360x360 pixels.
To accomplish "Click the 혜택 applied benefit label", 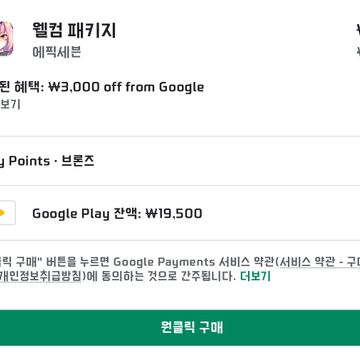I will (x=28, y=87).
